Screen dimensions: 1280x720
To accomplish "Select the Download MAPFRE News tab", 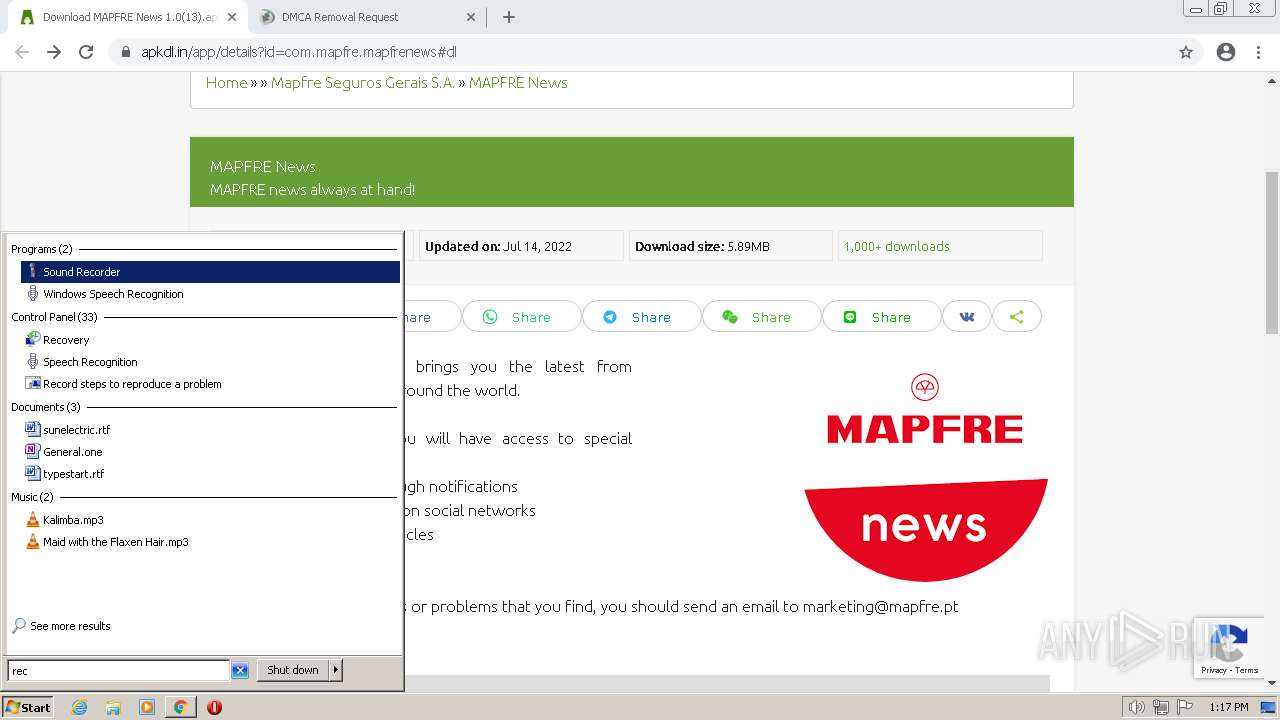I will tap(129, 17).
